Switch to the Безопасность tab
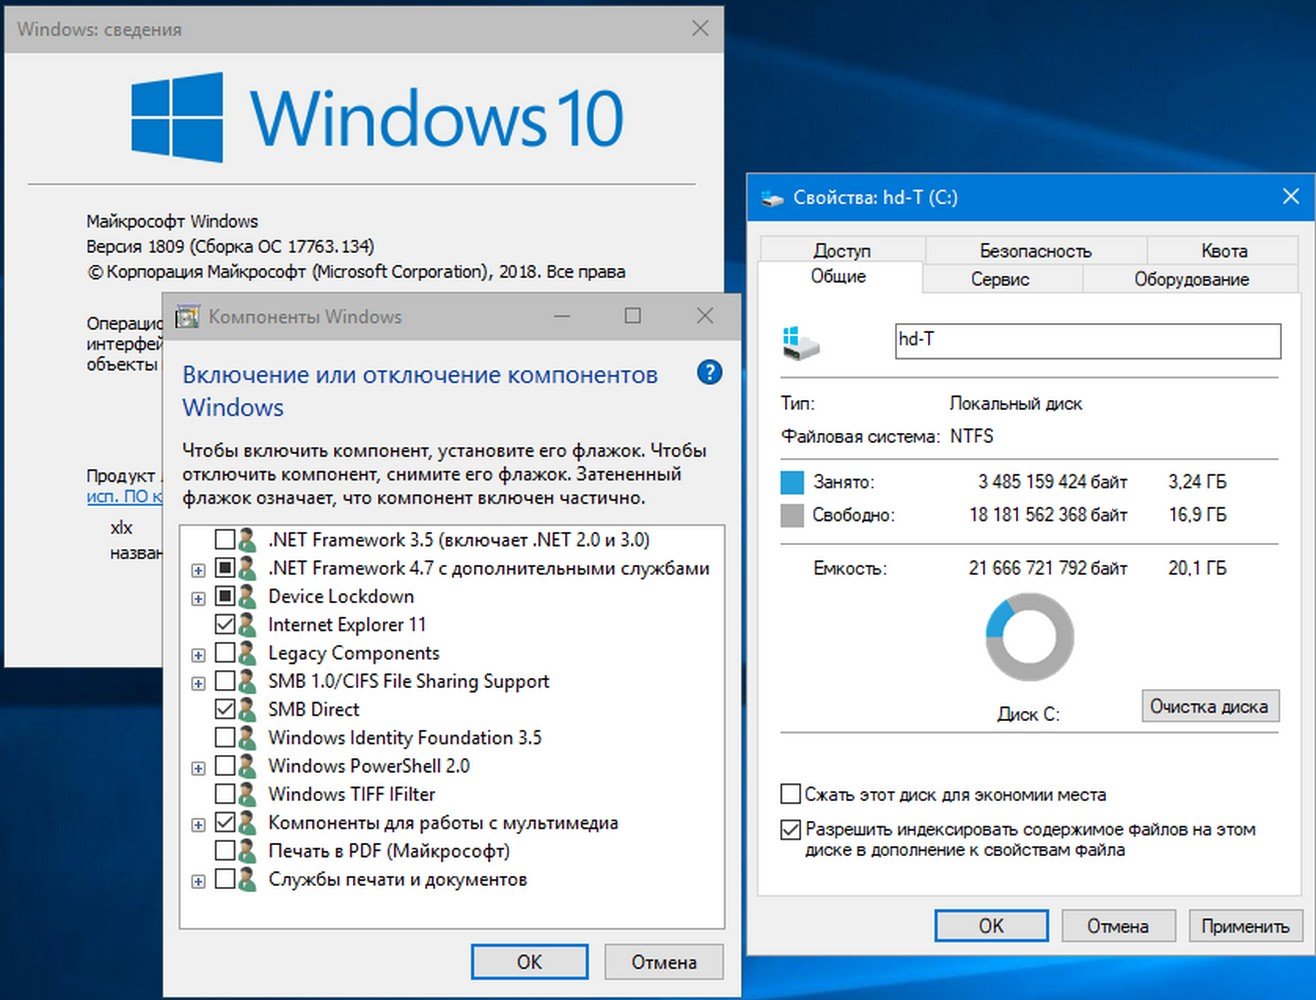Viewport: 1316px width, 1000px height. pyautogui.click(x=1035, y=250)
